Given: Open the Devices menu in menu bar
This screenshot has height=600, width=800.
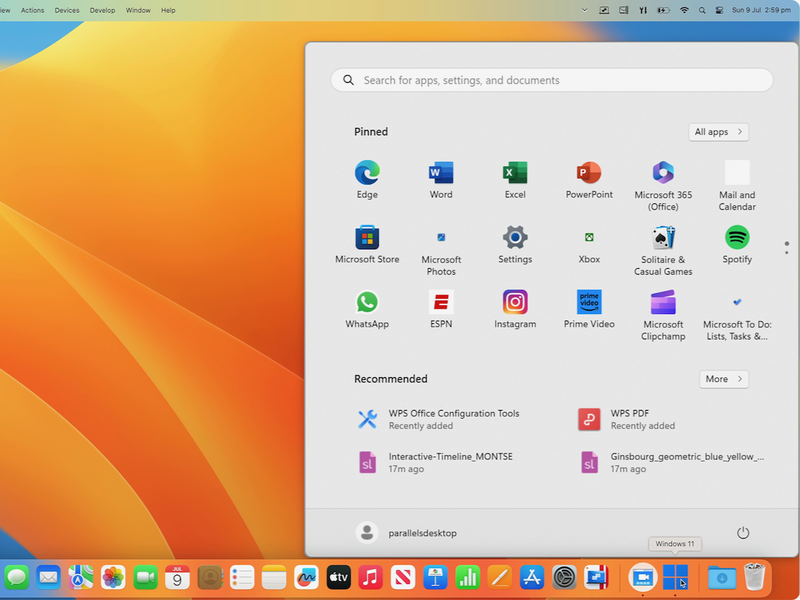Looking at the screenshot, I should point(67,10).
